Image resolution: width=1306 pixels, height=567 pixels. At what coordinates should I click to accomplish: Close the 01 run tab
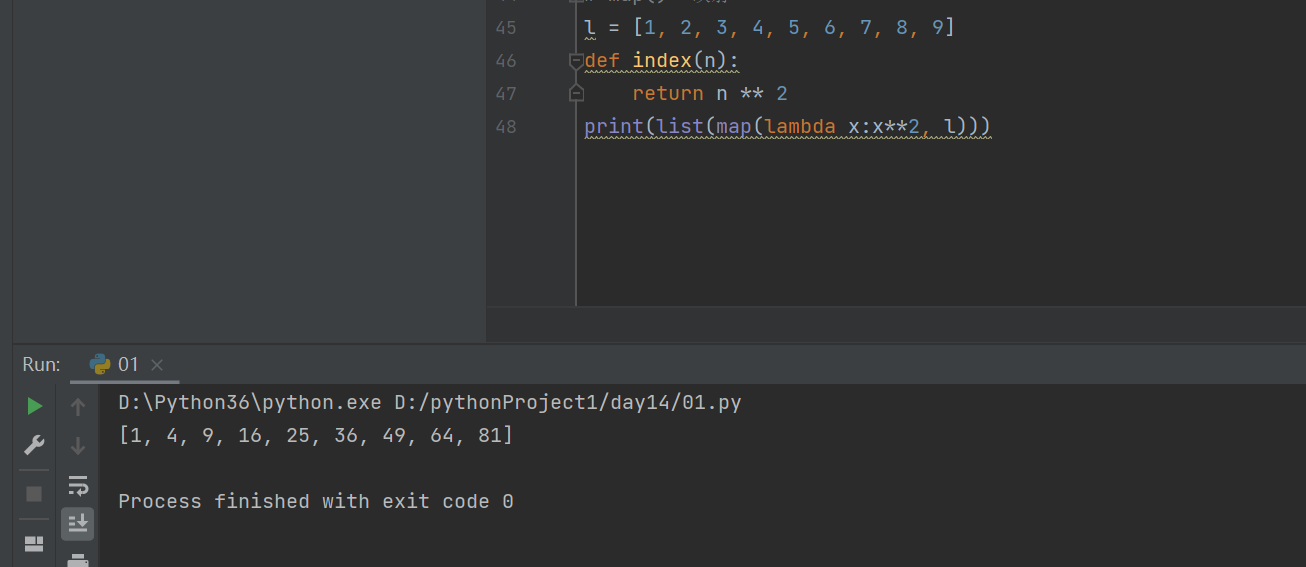(x=157, y=365)
